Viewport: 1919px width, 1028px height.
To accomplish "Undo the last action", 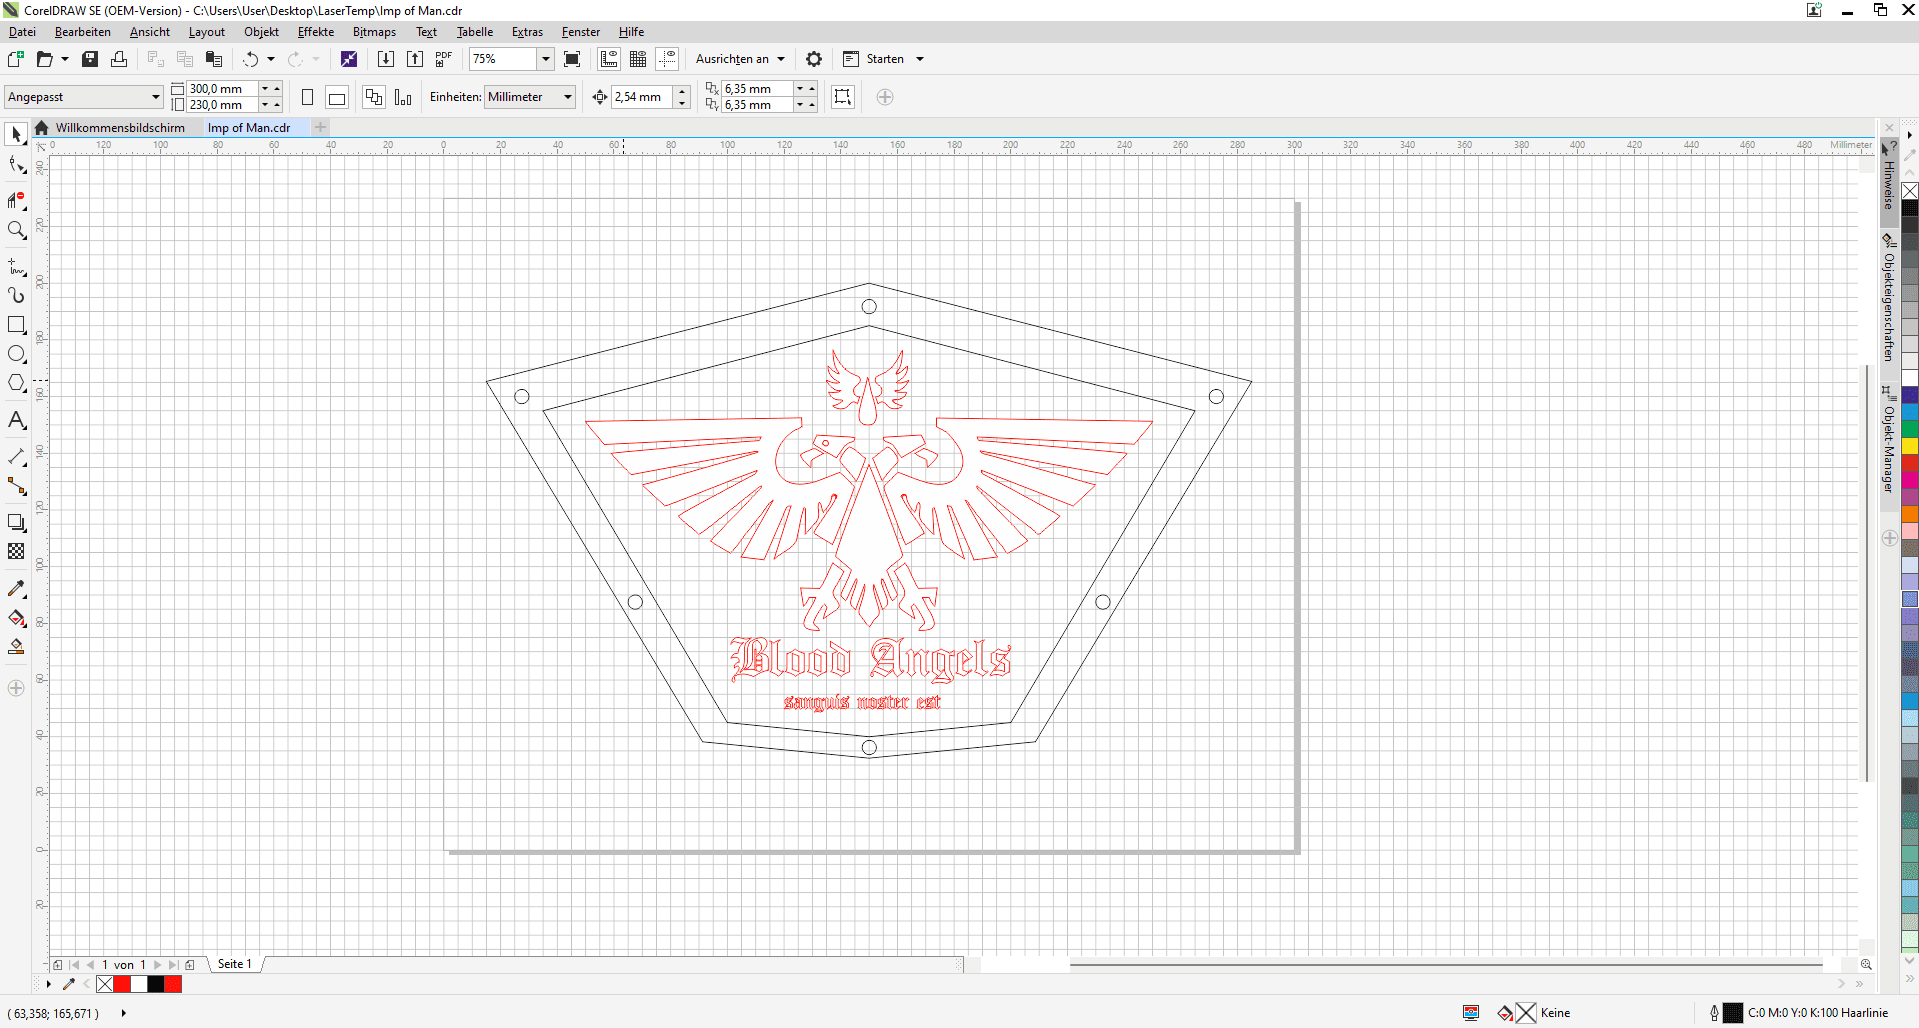I will click(251, 59).
